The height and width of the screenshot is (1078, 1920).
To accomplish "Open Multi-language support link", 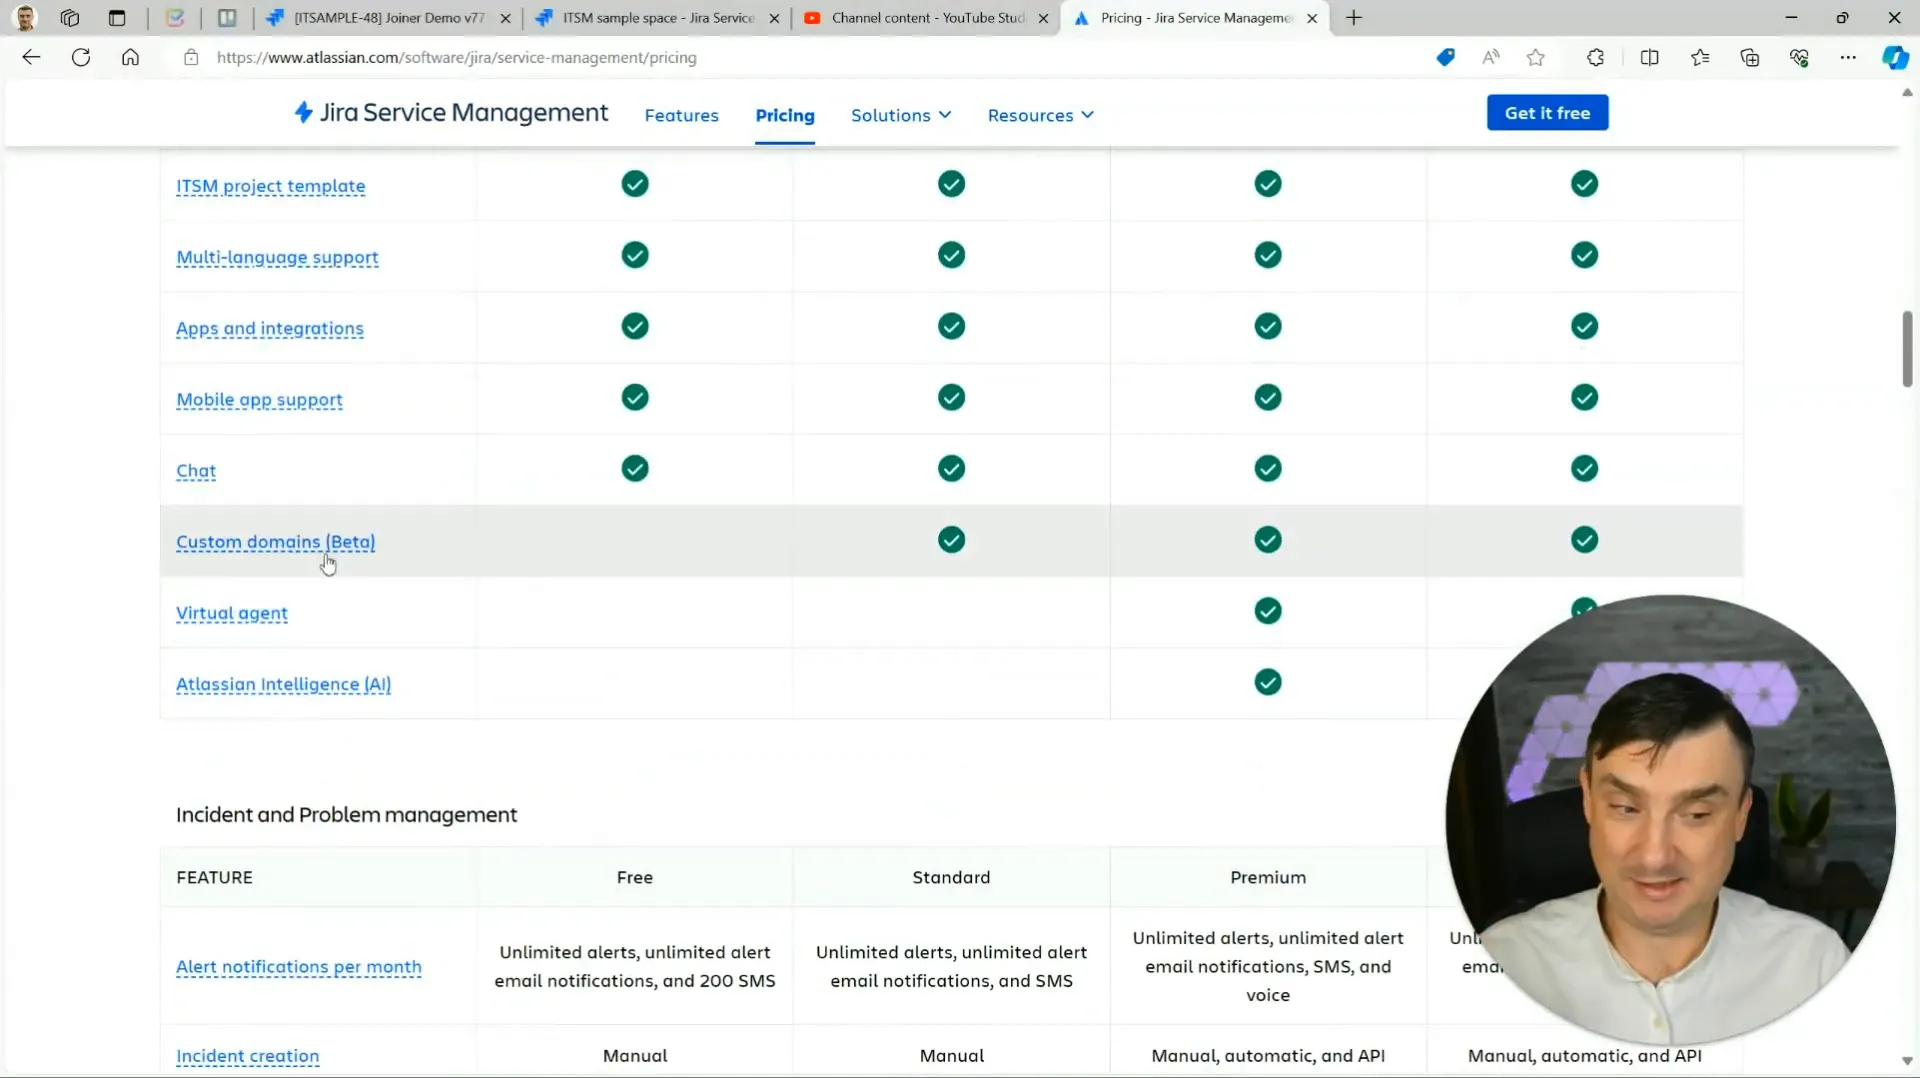I will click(x=277, y=257).
